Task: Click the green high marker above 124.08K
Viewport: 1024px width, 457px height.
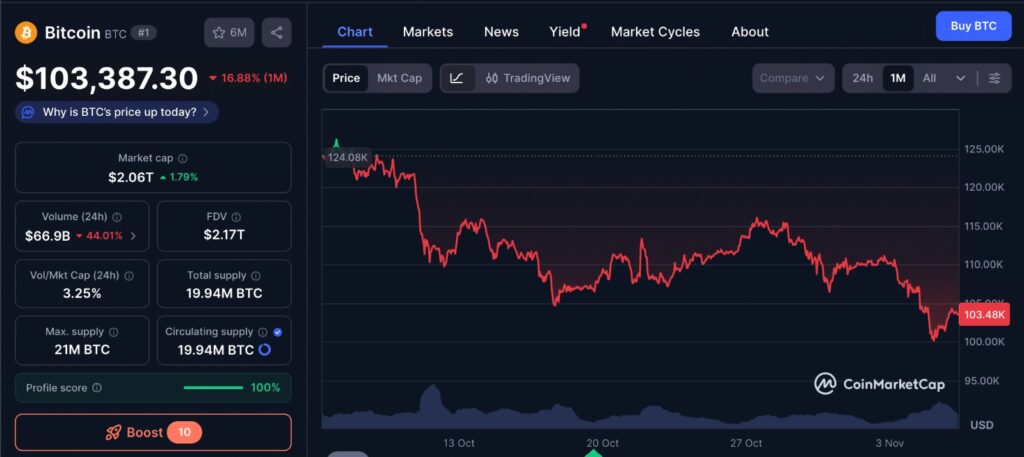Action: pyautogui.click(x=336, y=143)
